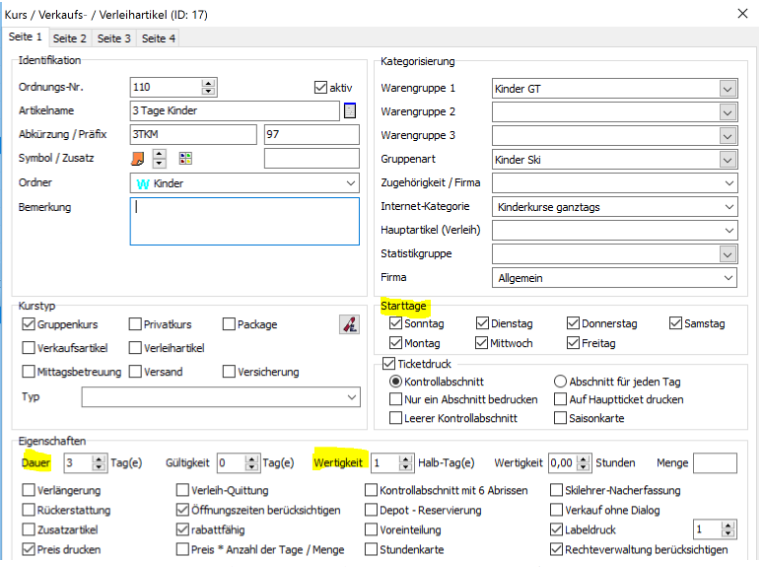This screenshot has width=759, height=567.
Task: Expand the Internet-Kategorie dropdown
Action: (x=729, y=207)
